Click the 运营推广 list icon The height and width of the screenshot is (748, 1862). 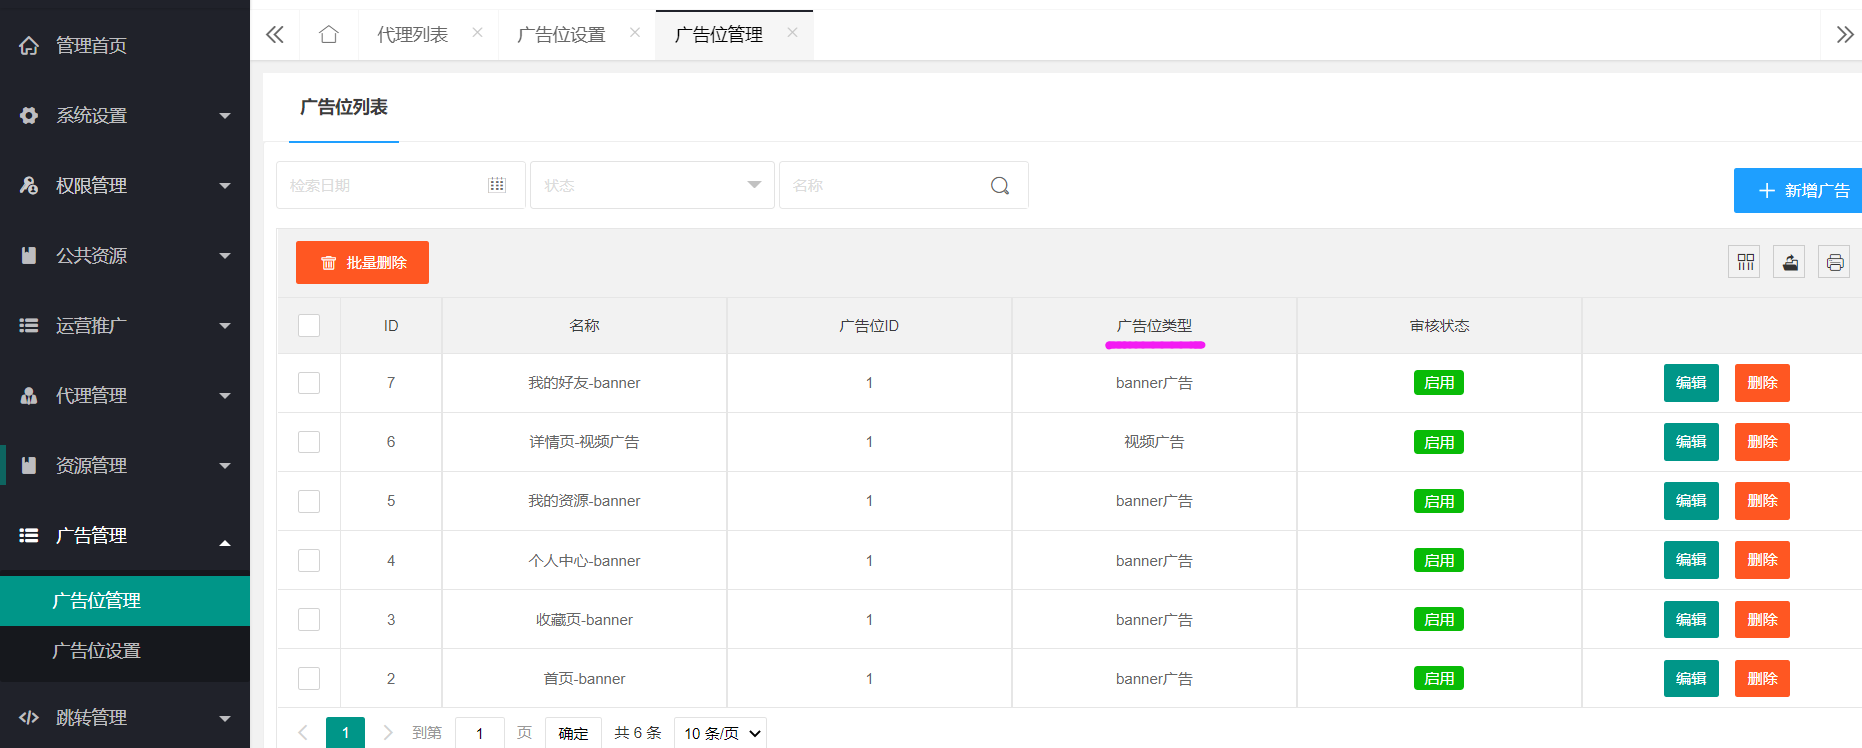point(29,325)
